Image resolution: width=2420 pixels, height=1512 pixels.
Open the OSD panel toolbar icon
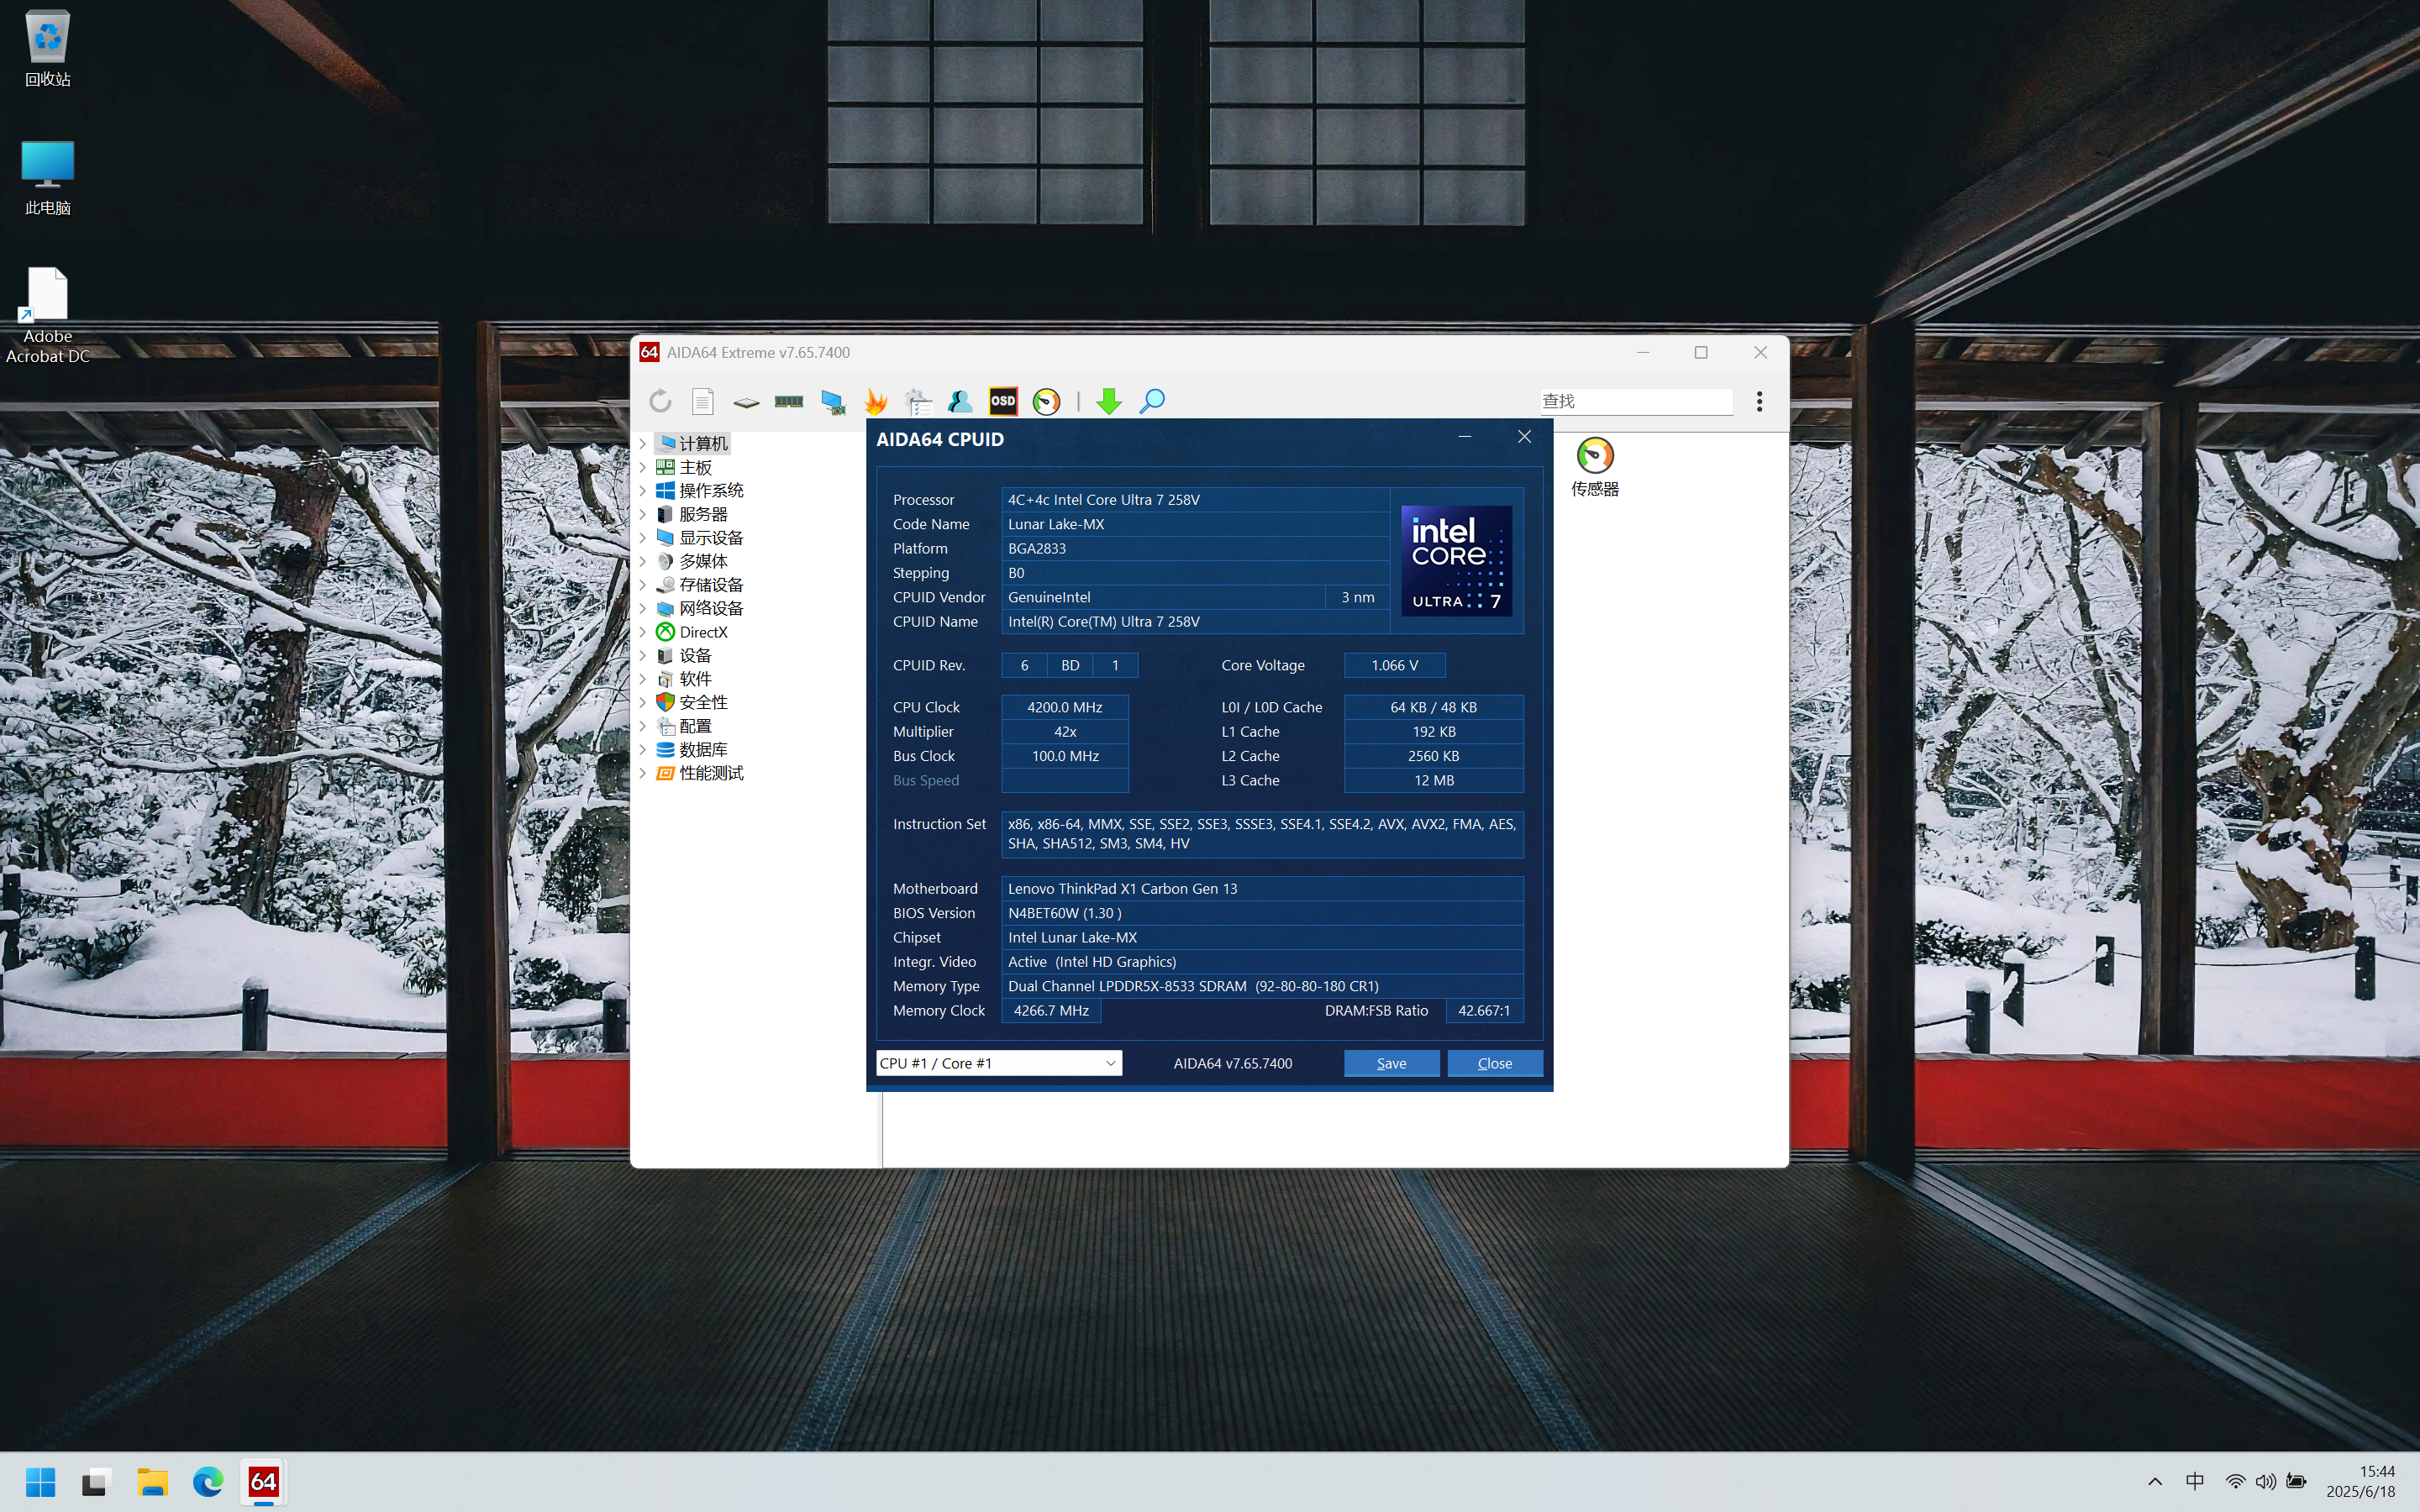1003,401
